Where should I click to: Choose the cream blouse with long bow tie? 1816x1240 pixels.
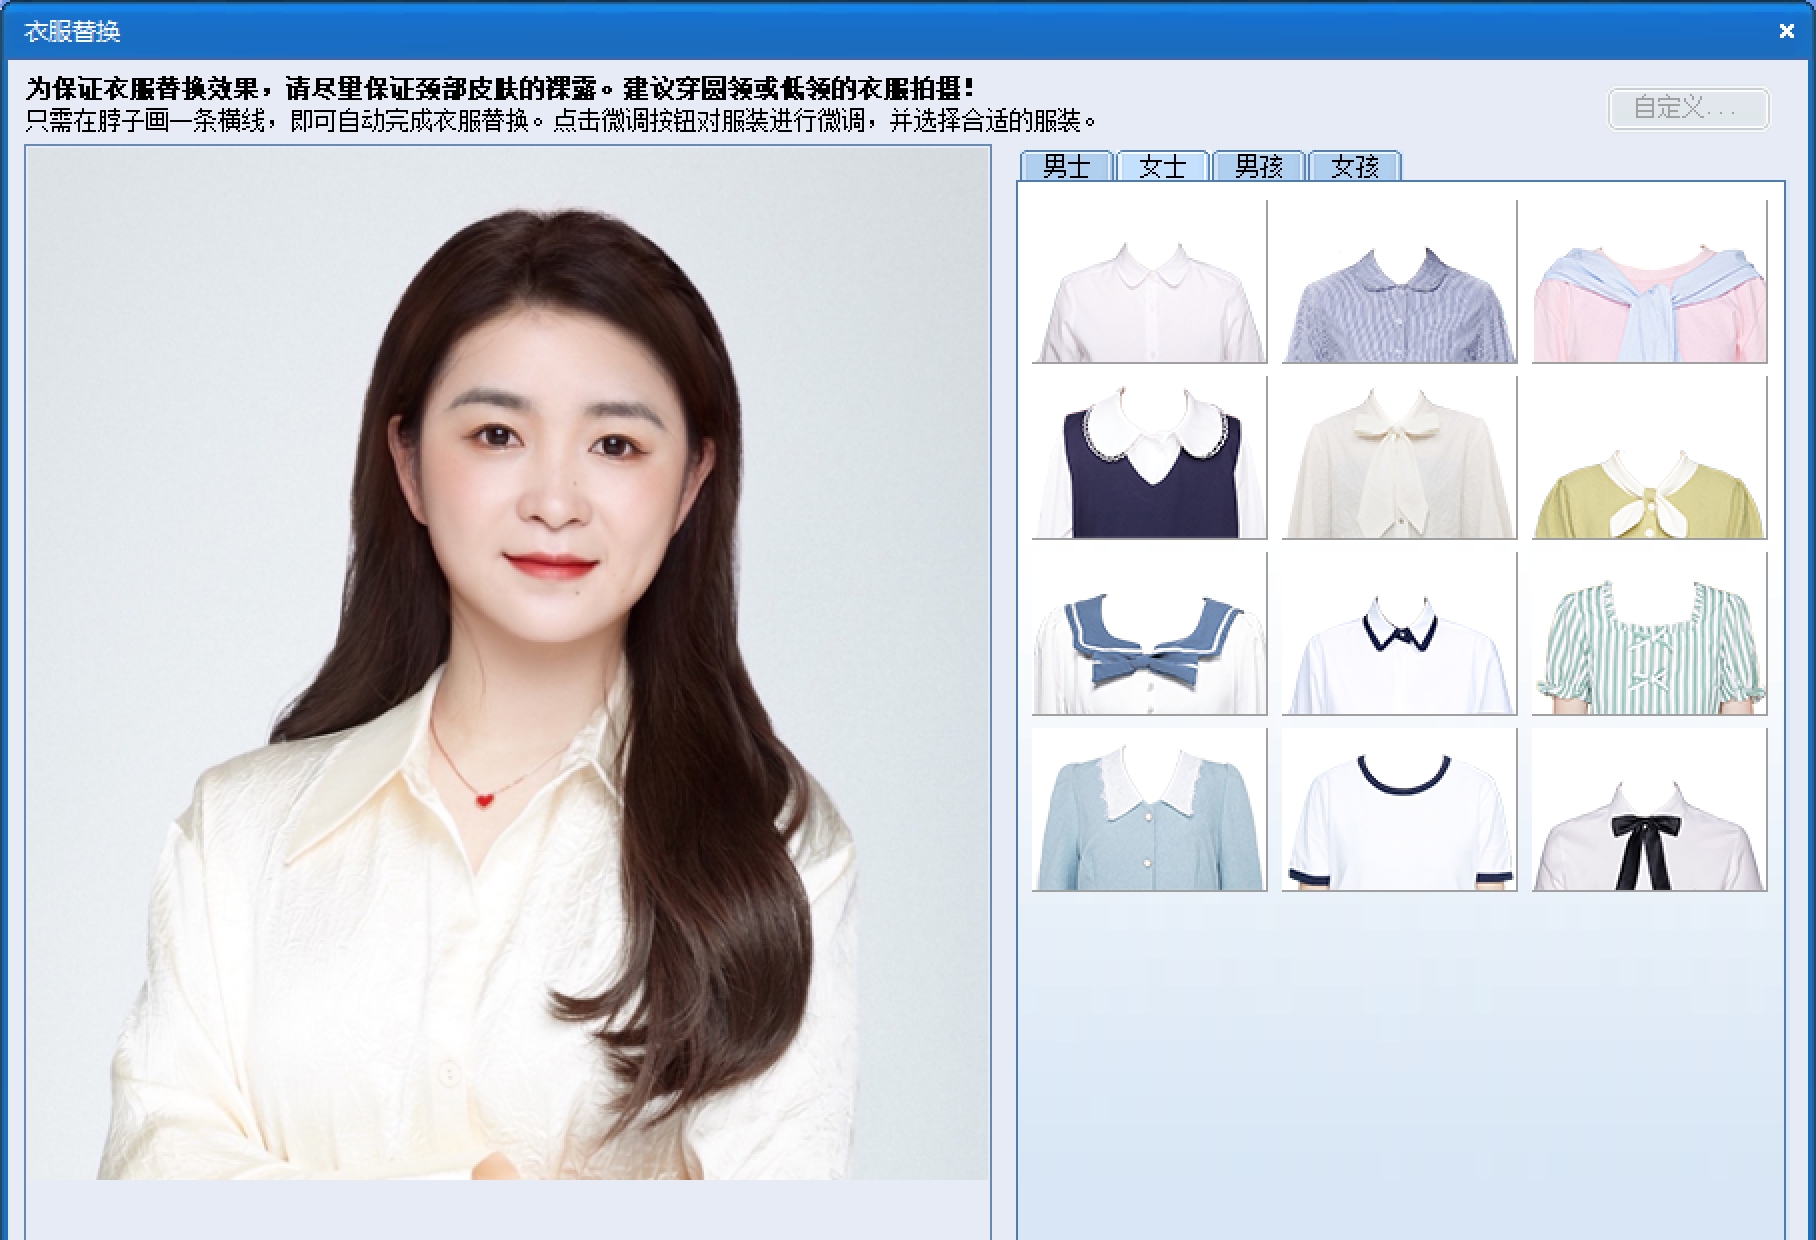click(x=1399, y=458)
